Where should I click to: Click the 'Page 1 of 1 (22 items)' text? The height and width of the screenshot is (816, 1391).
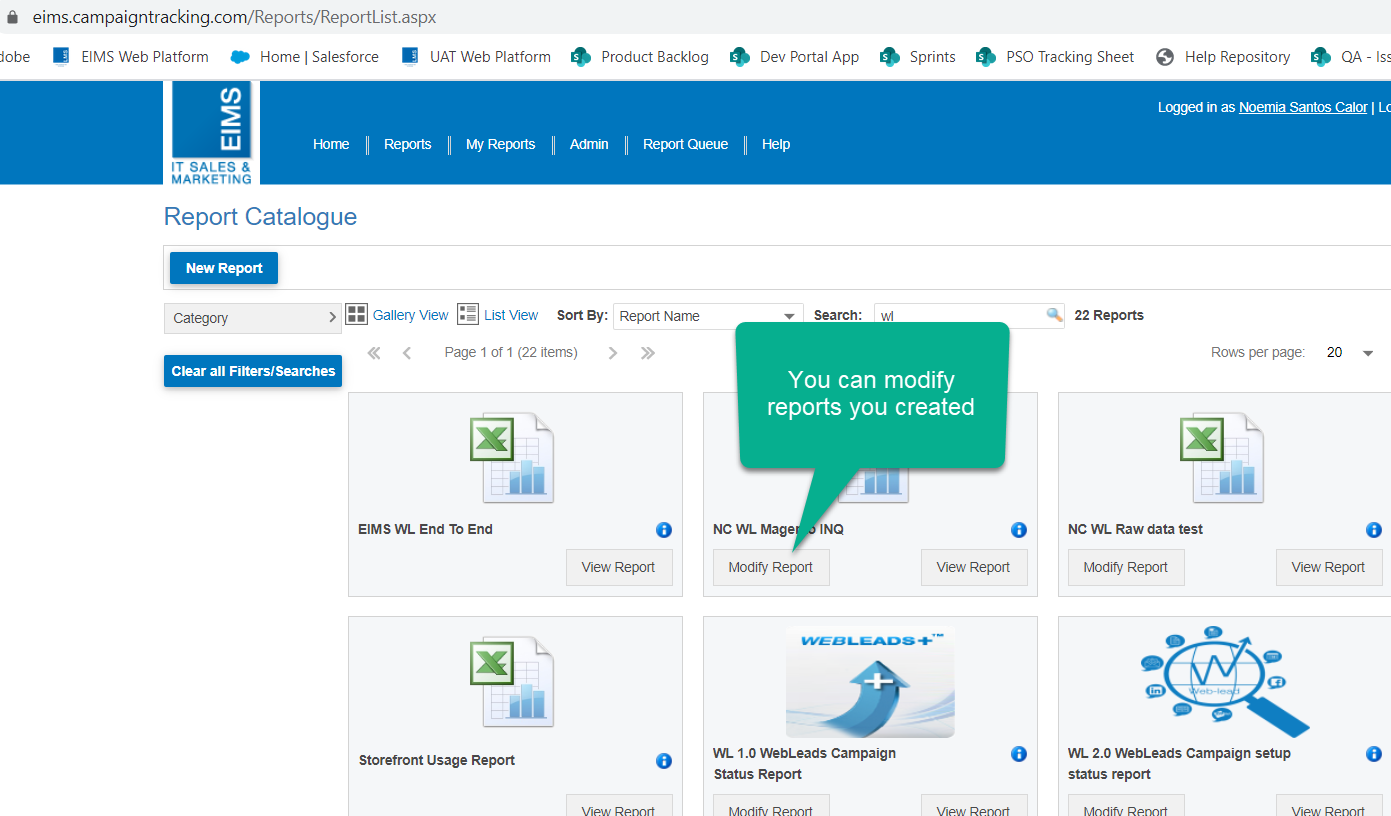[x=511, y=352]
